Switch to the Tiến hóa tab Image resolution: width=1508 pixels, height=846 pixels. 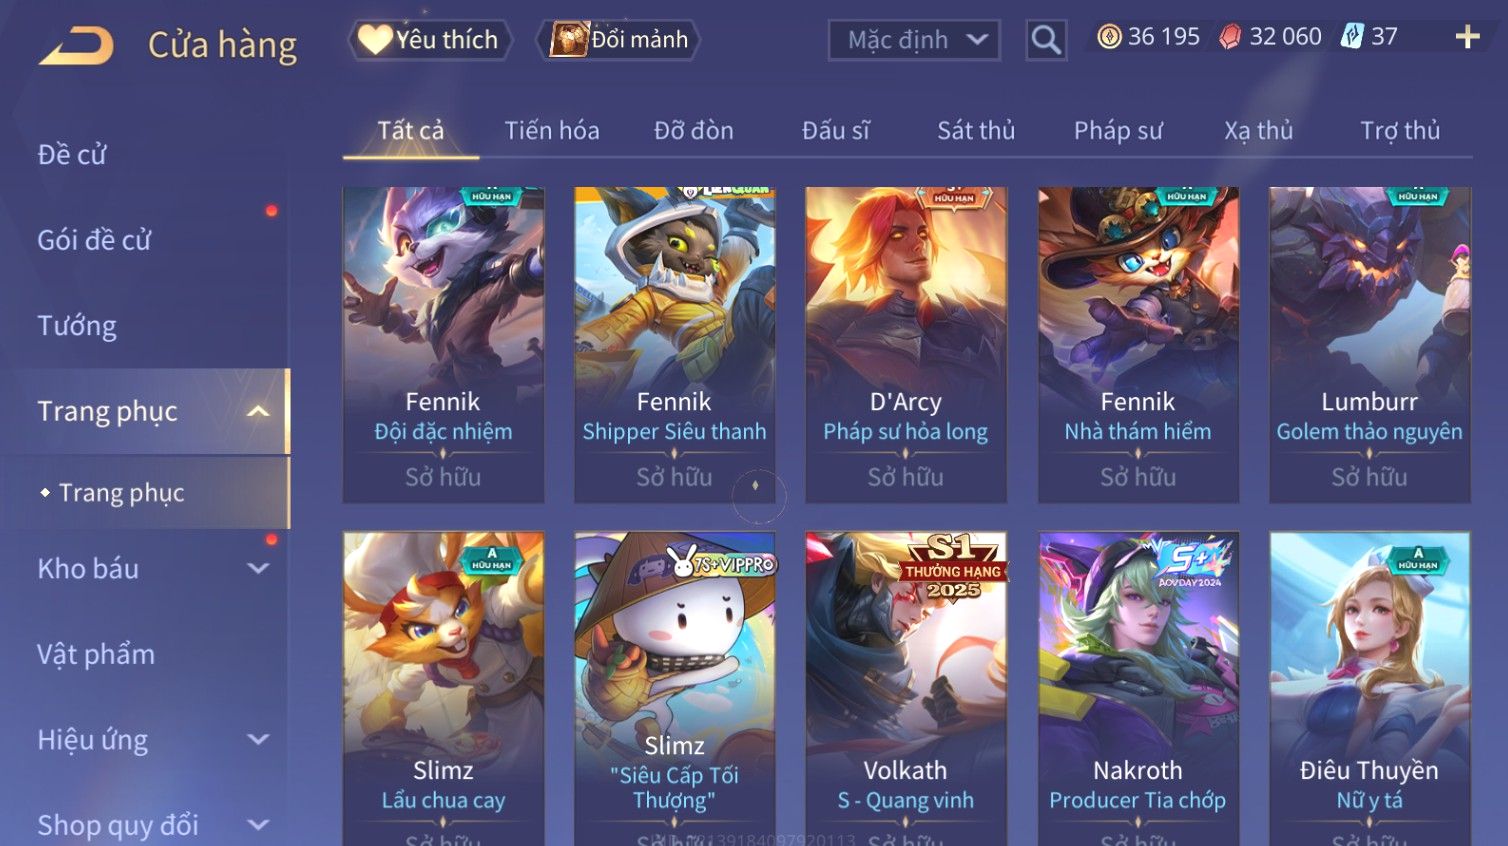552,131
